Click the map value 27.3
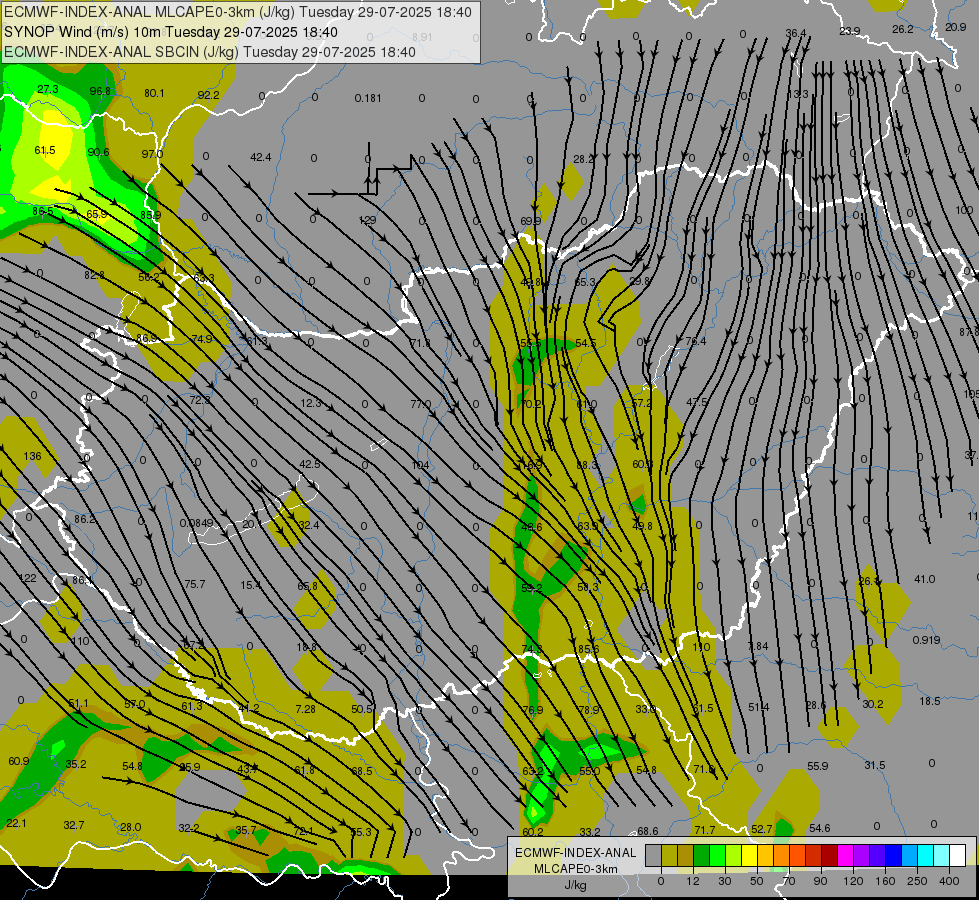Image resolution: width=979 pixels, height=900 pixels. click(47, 89)
